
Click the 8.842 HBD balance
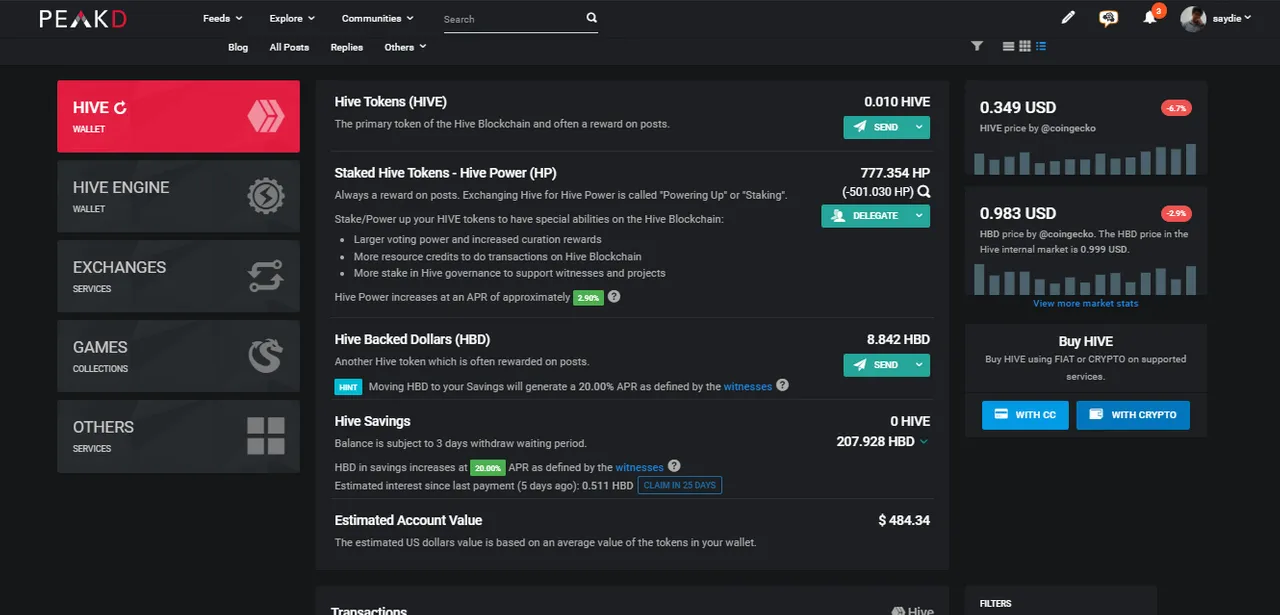click(898, 339)
